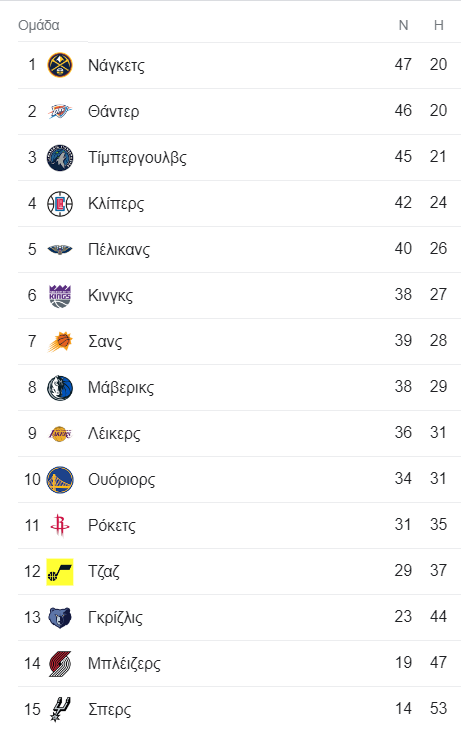Click the Mavericks team logo
The height and width of the screenshot is (740, 461).
60,387
